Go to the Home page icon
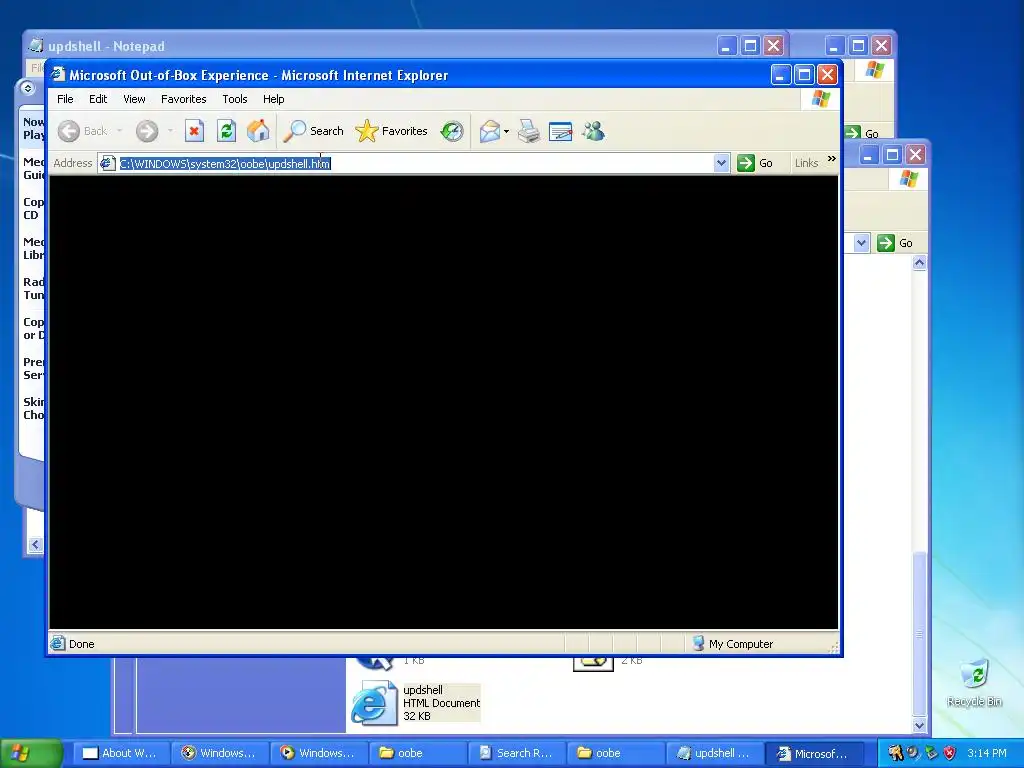 (x=258, y=131)
